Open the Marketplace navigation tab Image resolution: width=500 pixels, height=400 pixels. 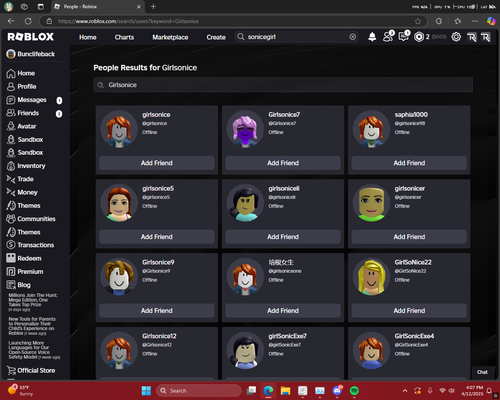(x=170, y=37)
